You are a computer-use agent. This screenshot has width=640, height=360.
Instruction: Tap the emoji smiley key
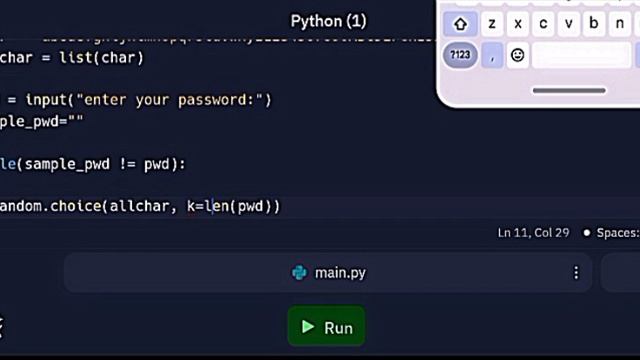click(517, 55)
